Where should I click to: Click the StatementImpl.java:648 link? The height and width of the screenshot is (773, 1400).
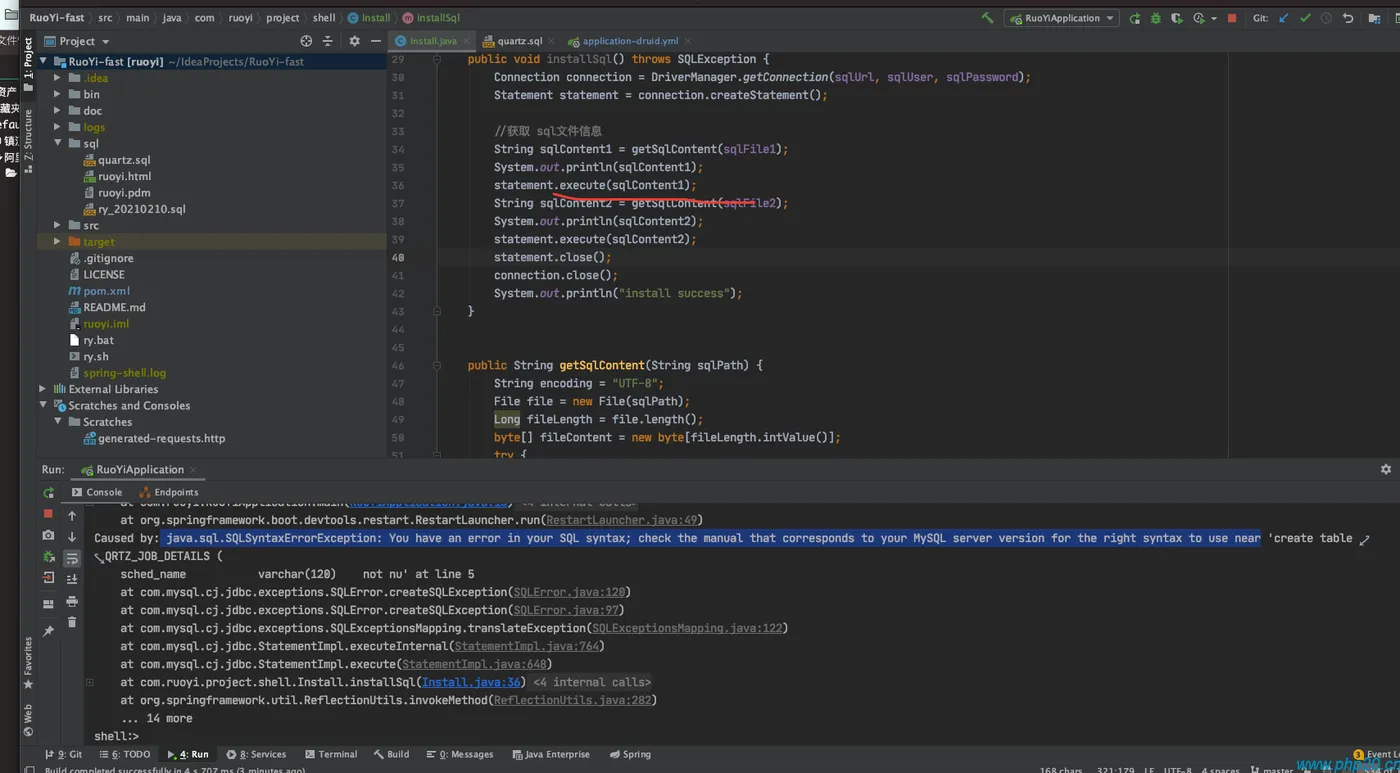pos(474,664)
